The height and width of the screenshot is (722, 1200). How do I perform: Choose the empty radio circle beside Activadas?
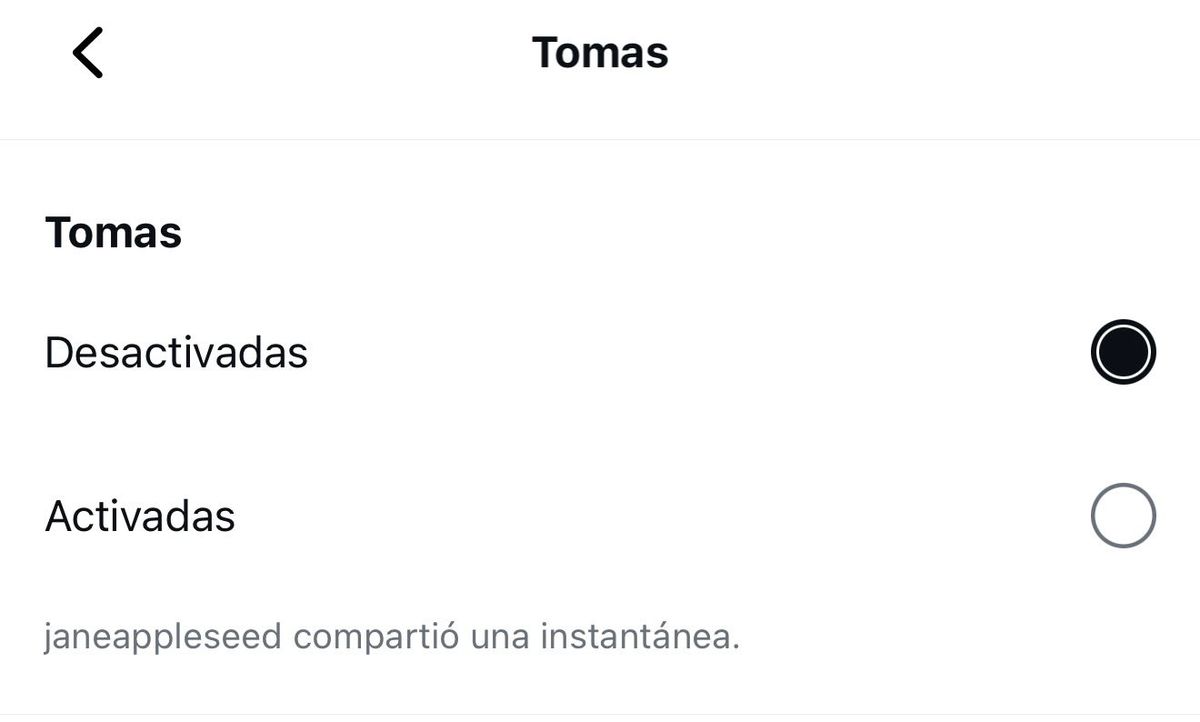click(1123, 516)
